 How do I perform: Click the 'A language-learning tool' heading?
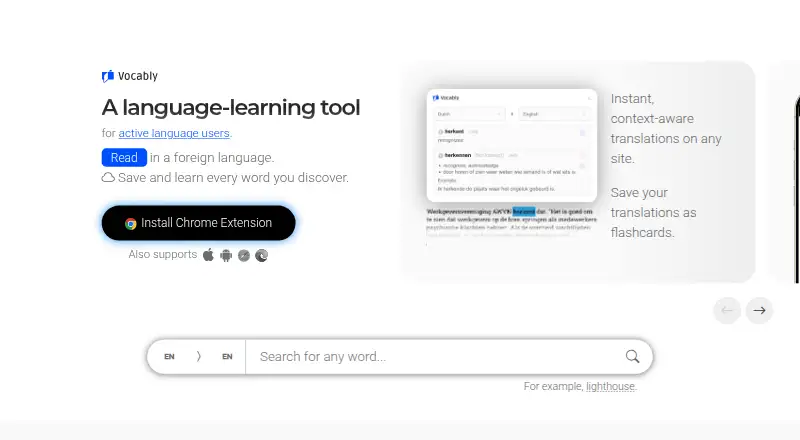click(x=231, y=108)
